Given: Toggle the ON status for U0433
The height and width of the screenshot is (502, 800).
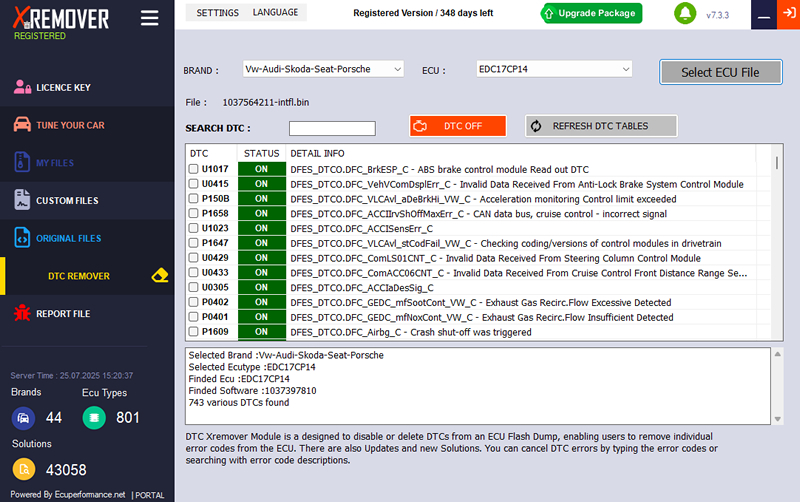Looking at the screenshot, I should pyautogui.click(x=262, y=272).
